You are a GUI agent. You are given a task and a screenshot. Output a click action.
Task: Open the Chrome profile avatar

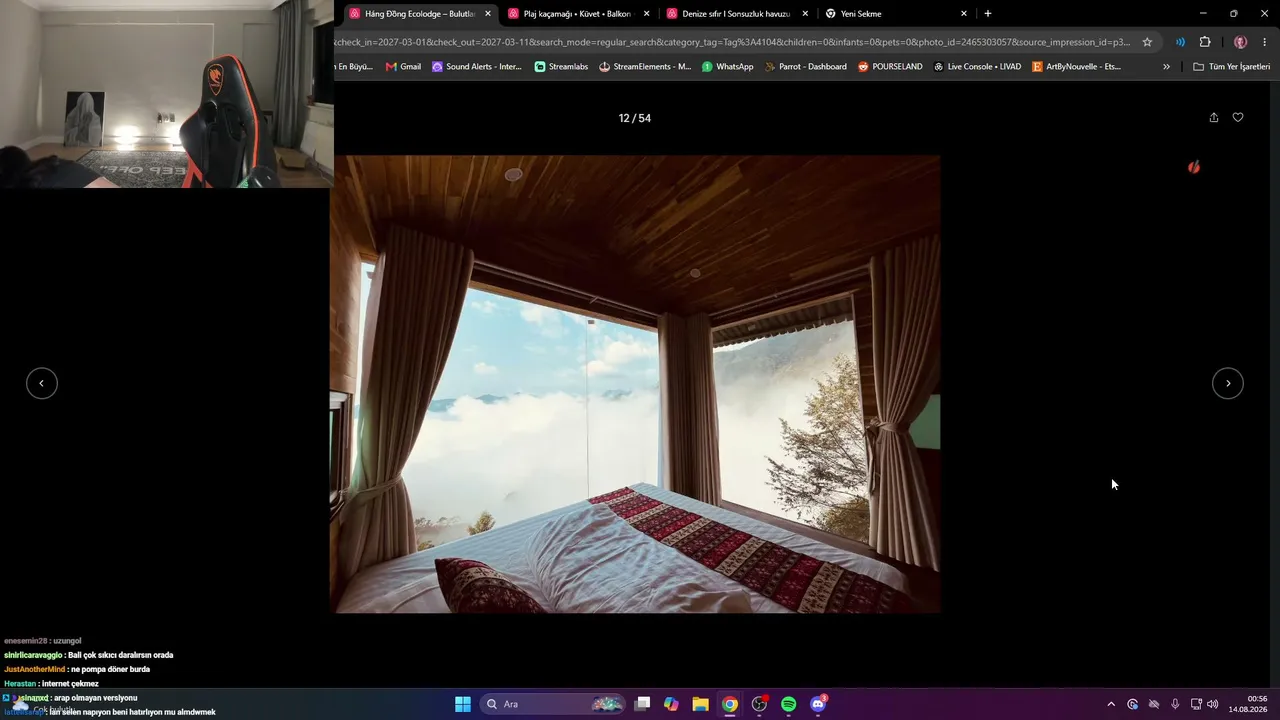(1240, 42)
